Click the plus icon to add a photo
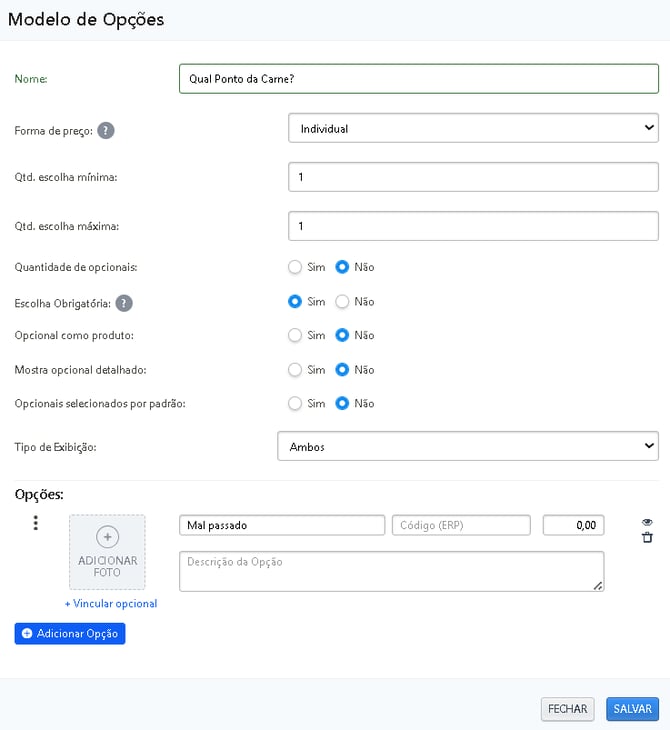Screen dimensions: 670x730 (x=107, y=537)
